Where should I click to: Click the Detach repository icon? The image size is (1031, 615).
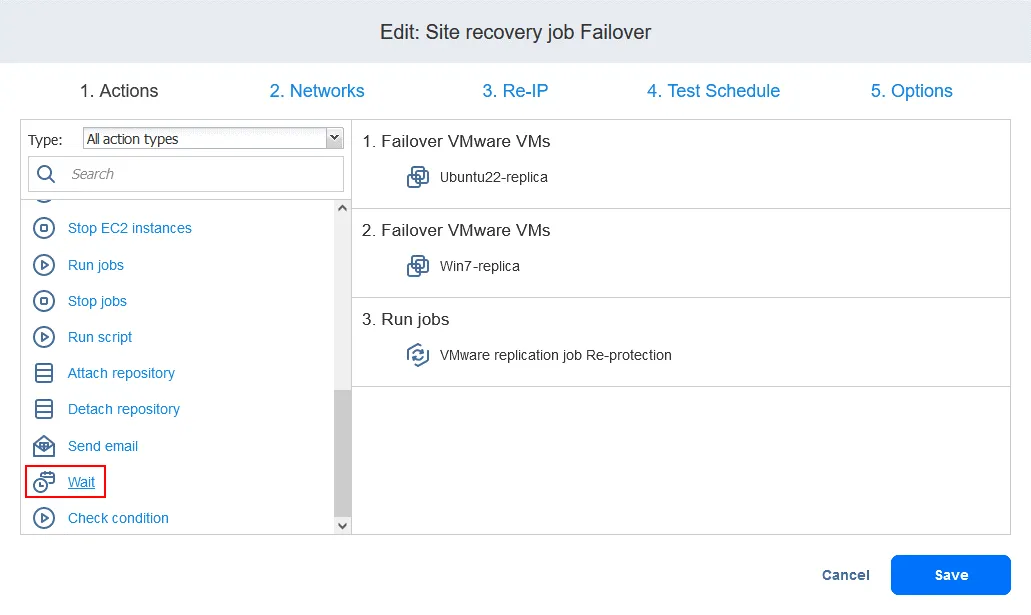click(x=44, y=409)
